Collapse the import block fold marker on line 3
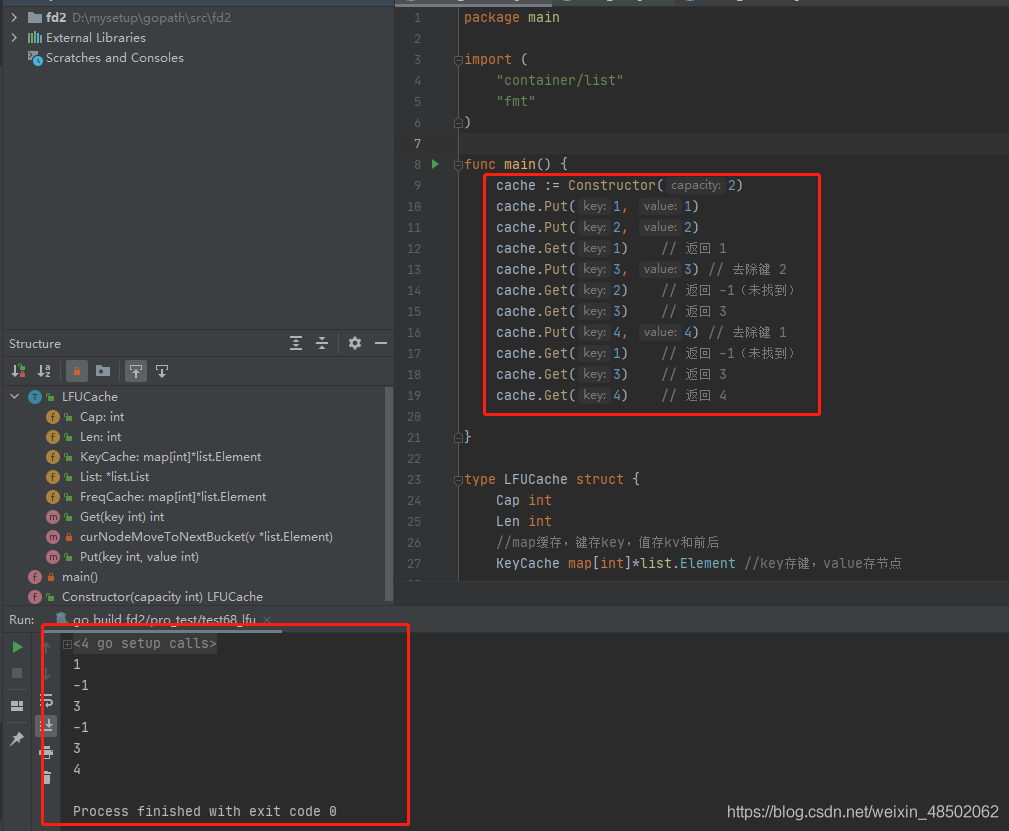 [458, 60]
